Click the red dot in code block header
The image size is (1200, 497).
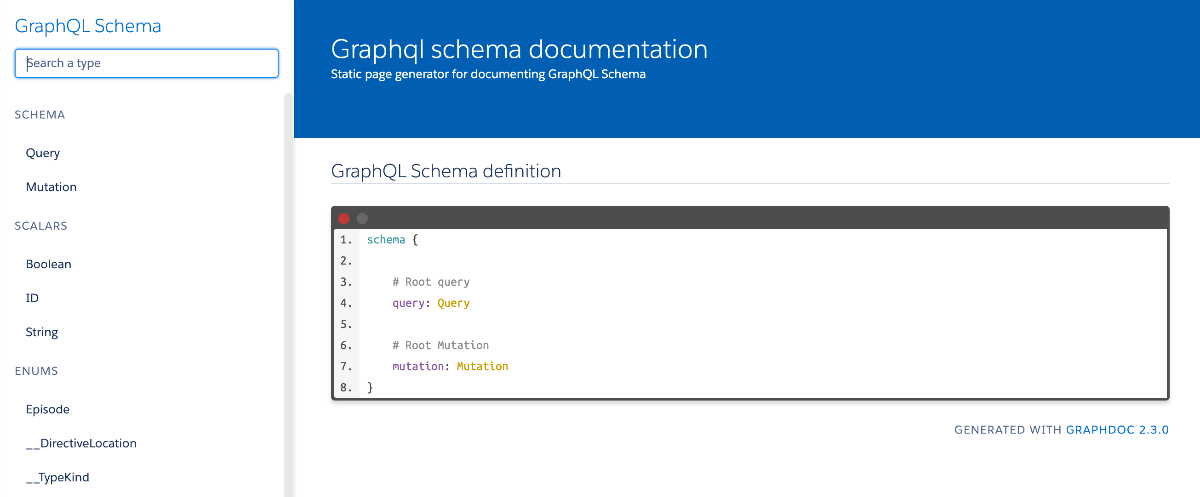pyautogui.click(x=344, y=218)
